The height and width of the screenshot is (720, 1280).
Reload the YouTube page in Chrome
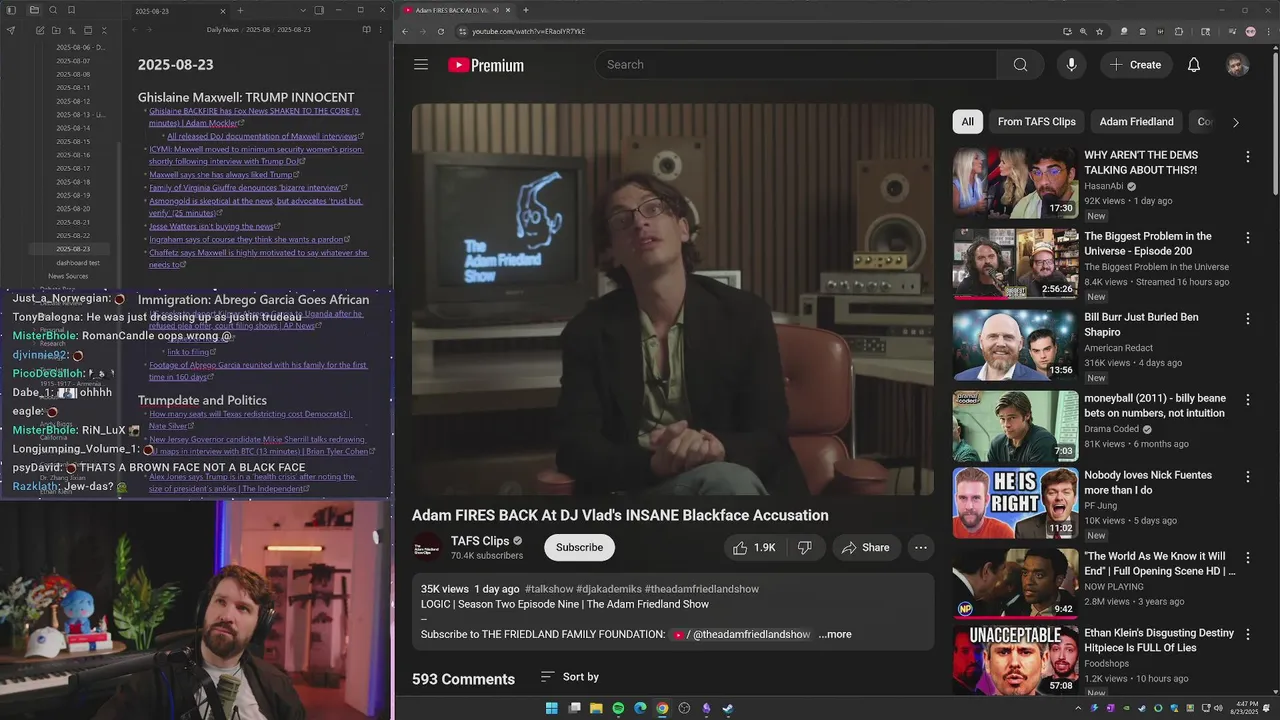coord(441,31)
